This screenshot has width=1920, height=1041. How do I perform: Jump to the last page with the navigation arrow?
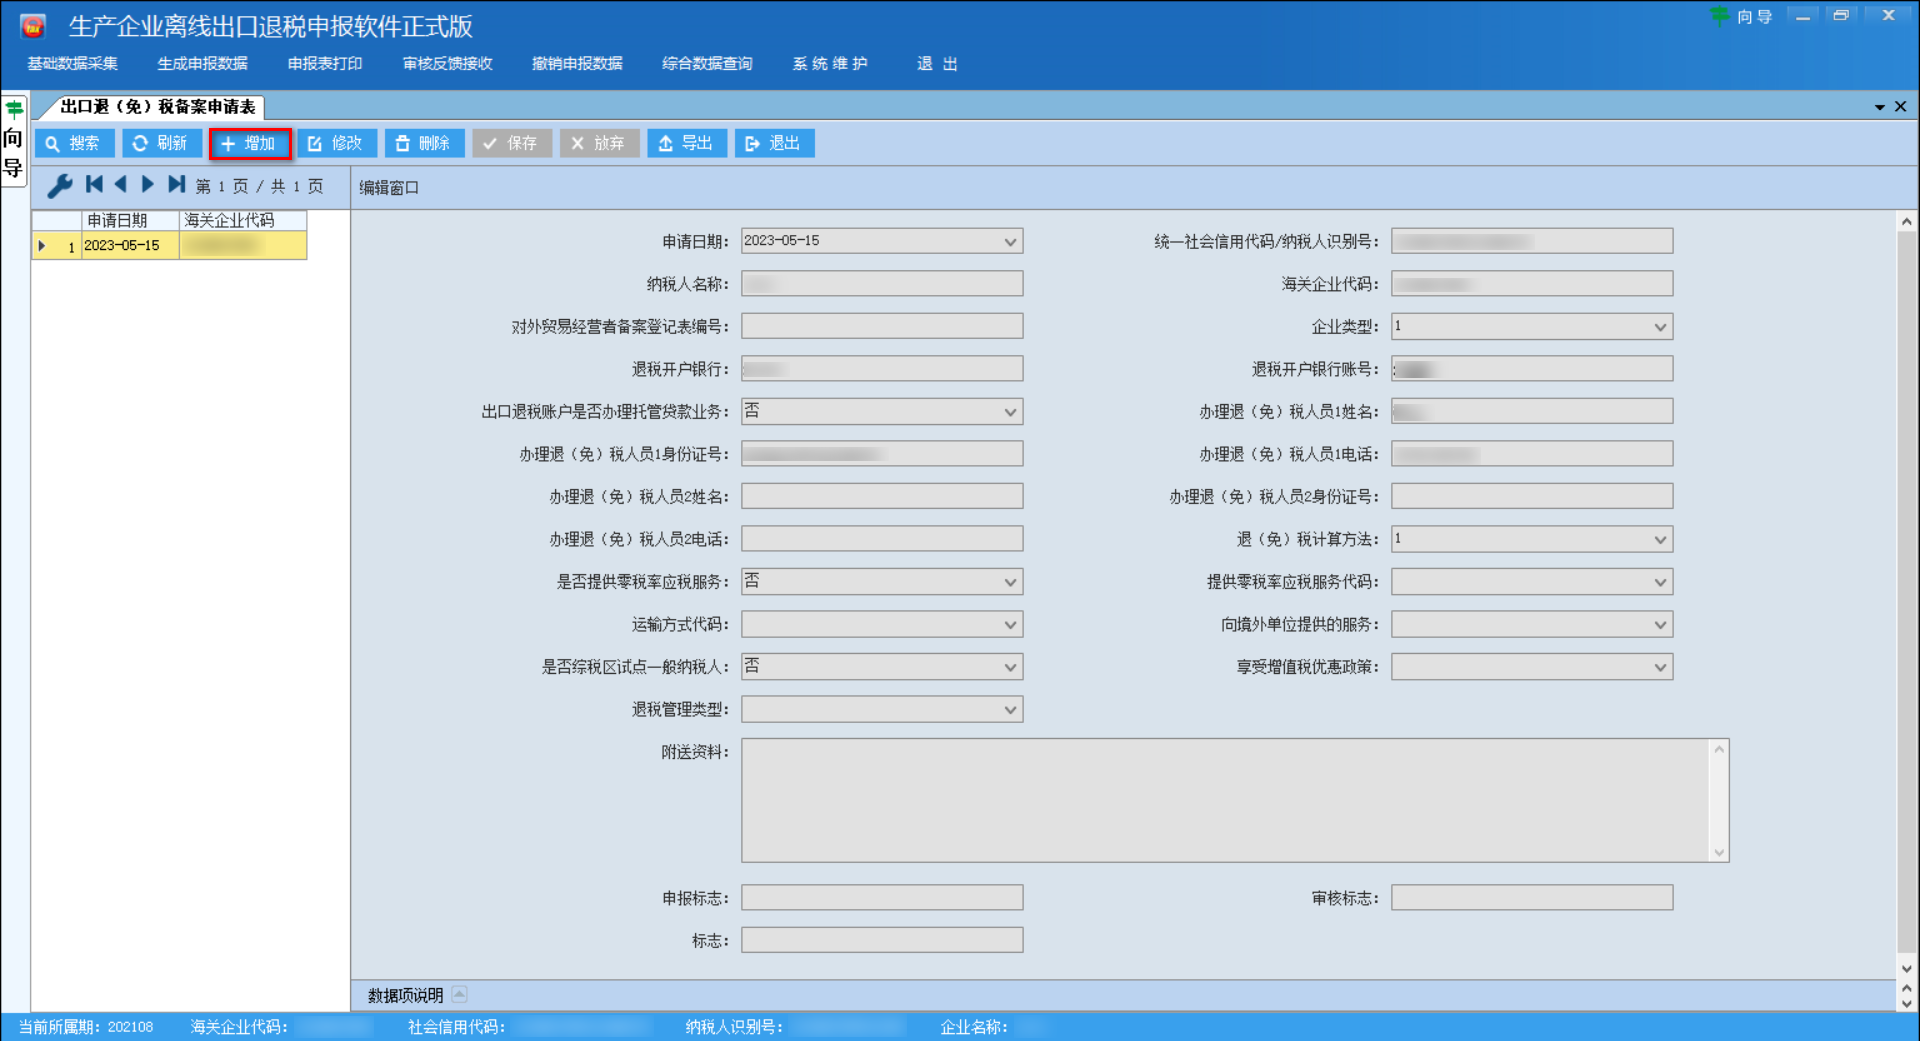pyautogui.click(x=177, y=184)
